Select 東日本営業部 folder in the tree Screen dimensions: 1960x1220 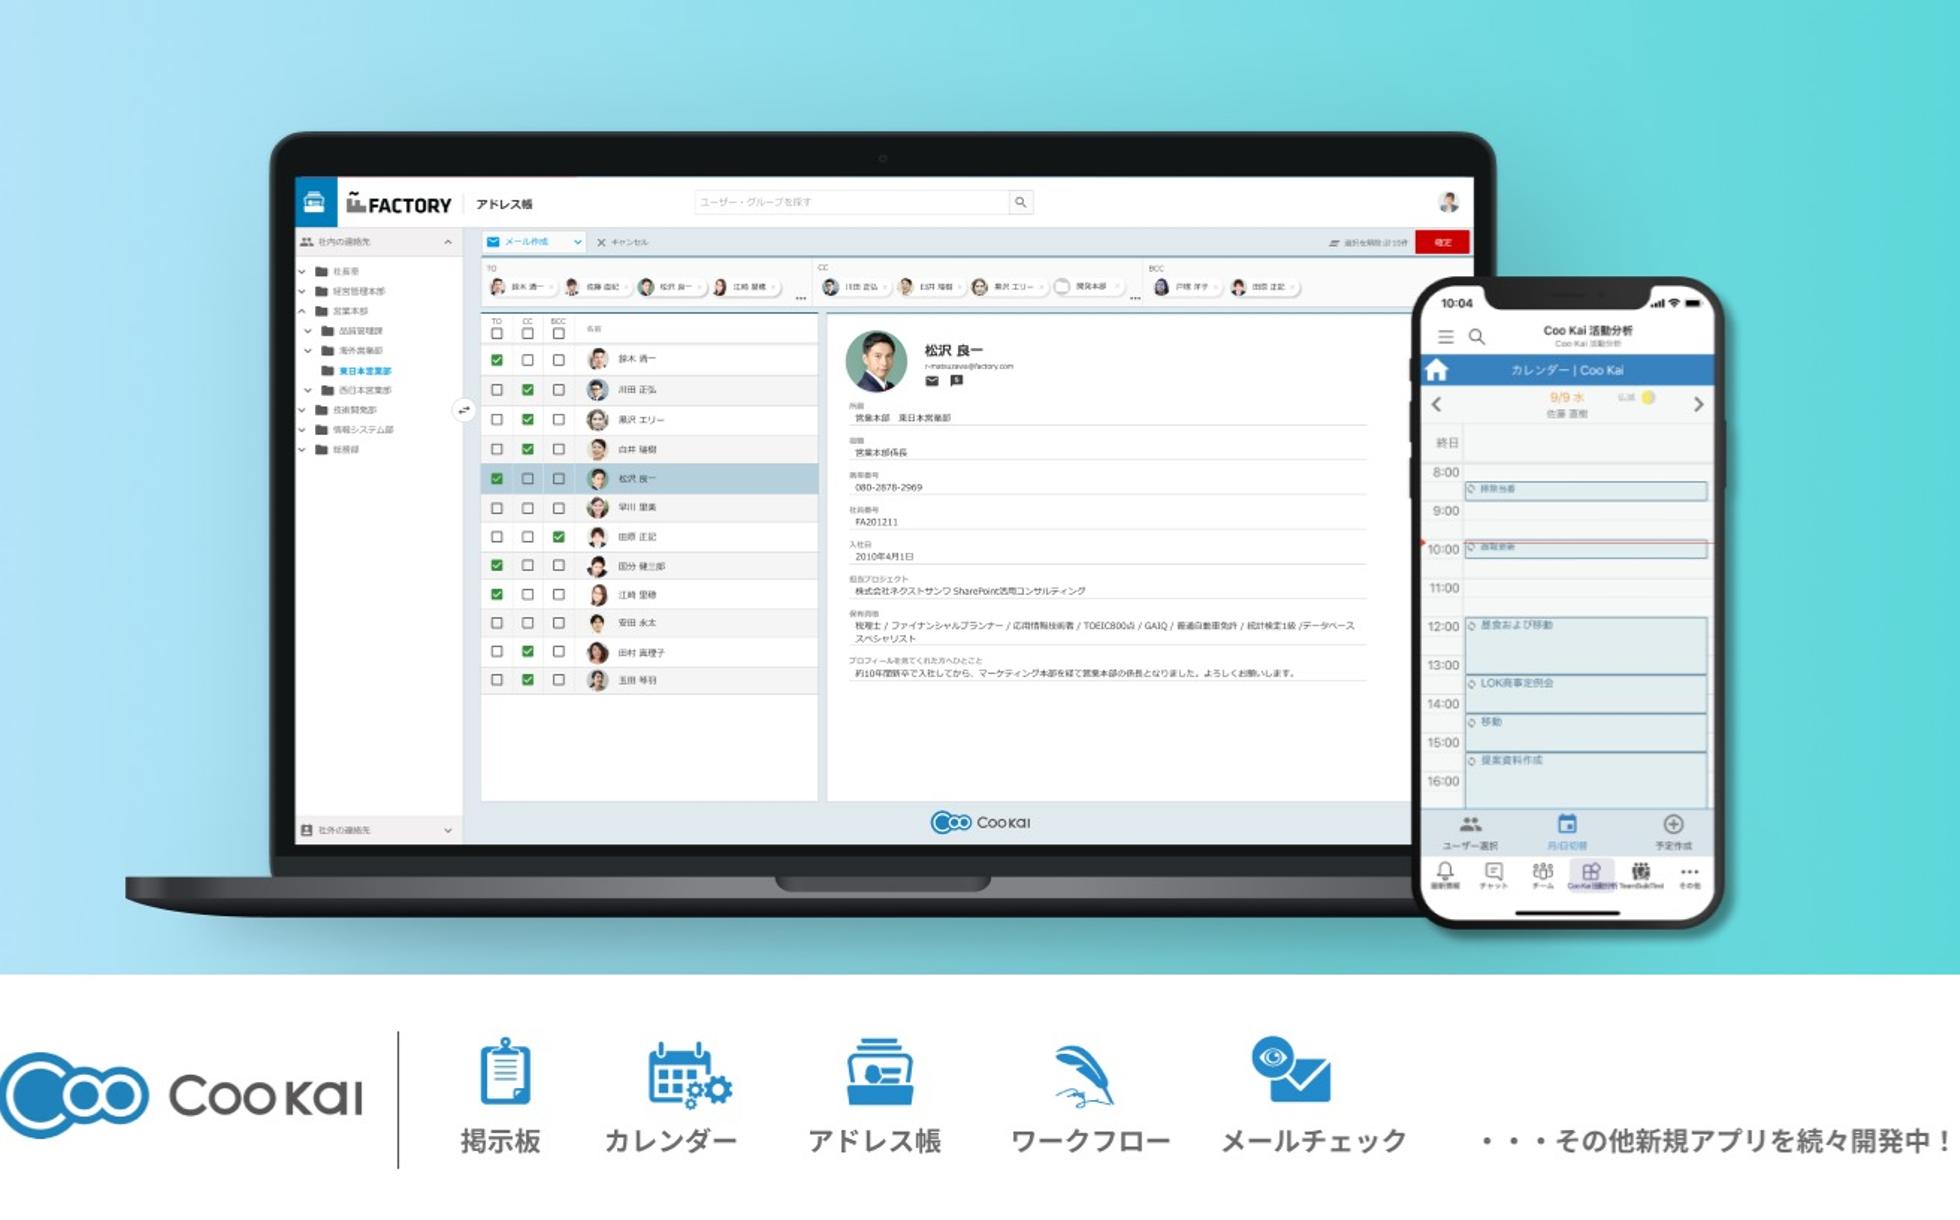click(364, 371)
